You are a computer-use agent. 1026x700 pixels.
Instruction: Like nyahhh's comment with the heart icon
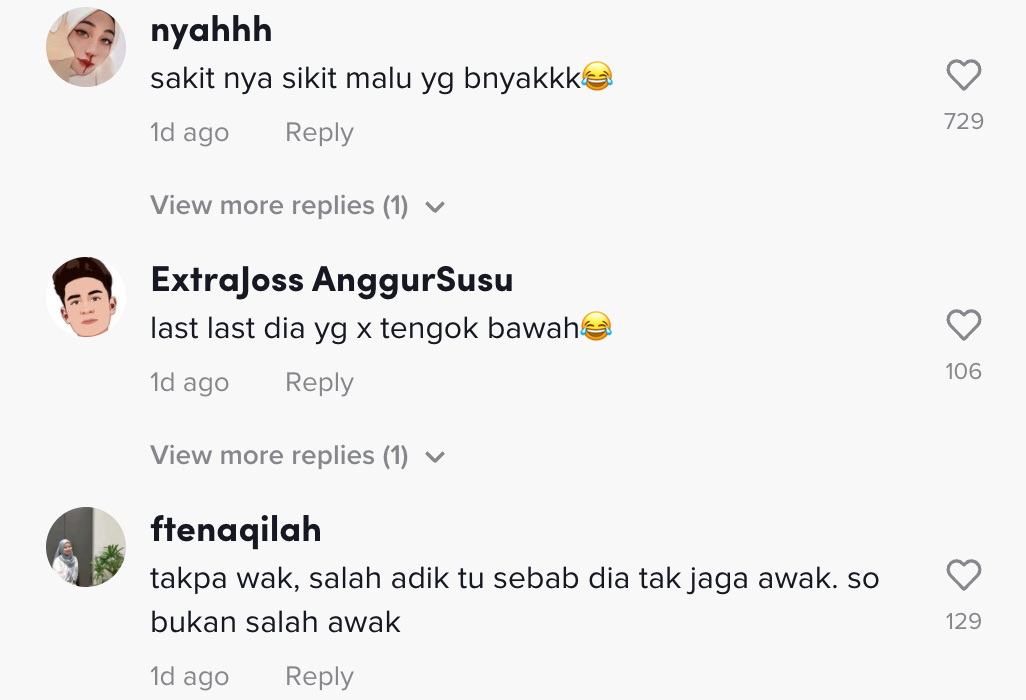[x=963, y=75]
